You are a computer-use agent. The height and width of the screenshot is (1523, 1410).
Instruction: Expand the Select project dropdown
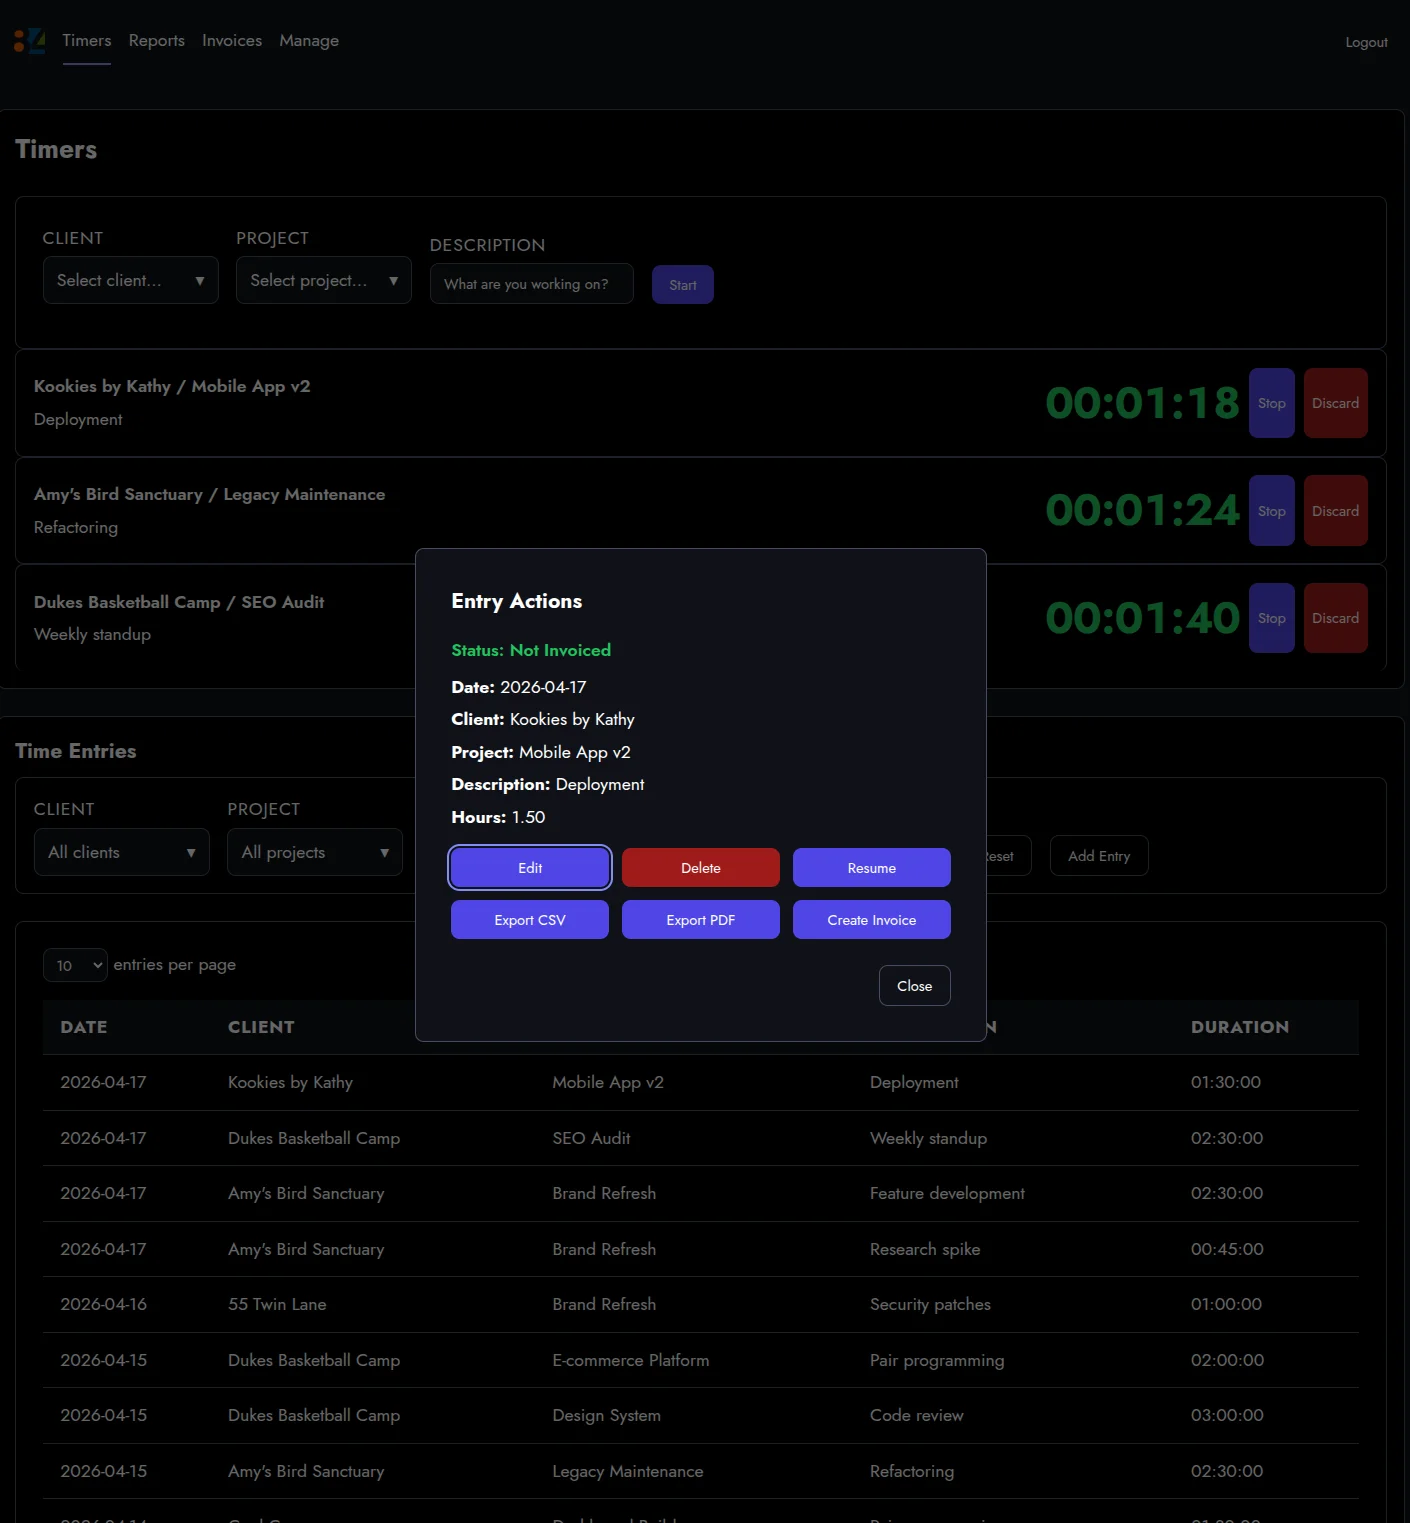click(x=323, y=281)
